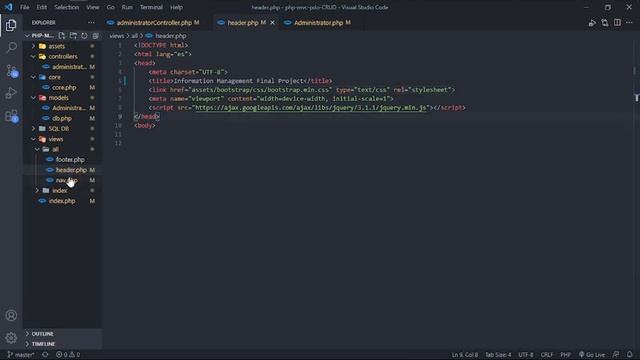Collapse the all folder

tap(37, 149)
